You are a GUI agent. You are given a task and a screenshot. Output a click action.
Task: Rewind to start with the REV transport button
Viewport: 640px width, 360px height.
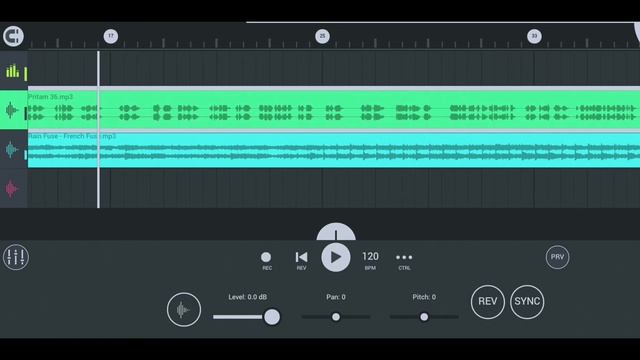click(301, 260)
